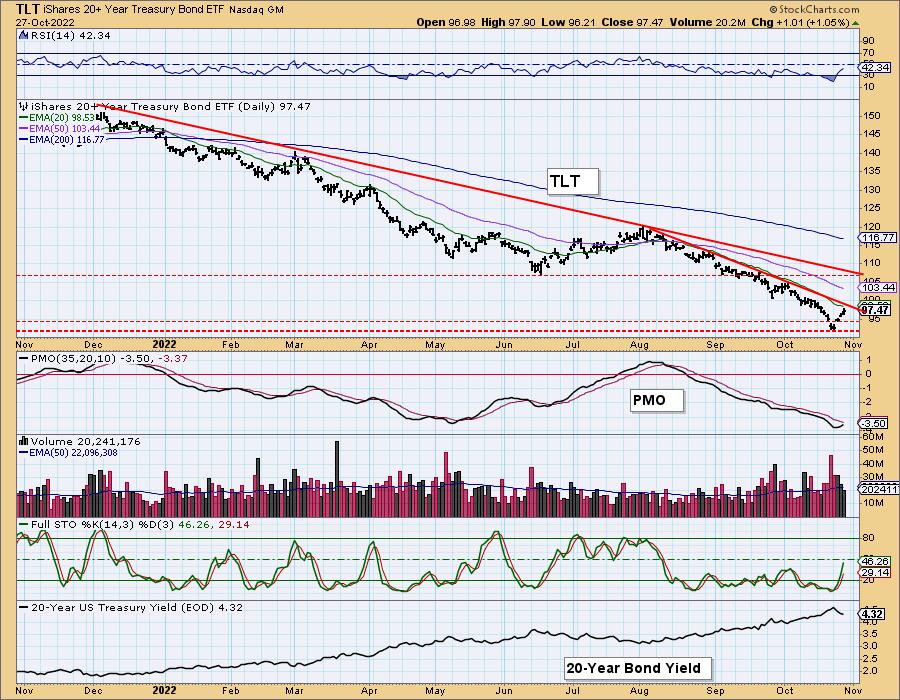Click the RSI panel chart-type icon
The image size is (900, 700).
24,35
